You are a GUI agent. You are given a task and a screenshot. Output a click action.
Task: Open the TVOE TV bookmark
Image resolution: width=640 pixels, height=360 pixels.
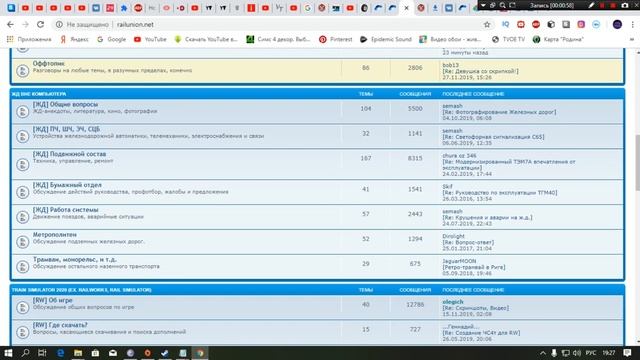[509, 39]
